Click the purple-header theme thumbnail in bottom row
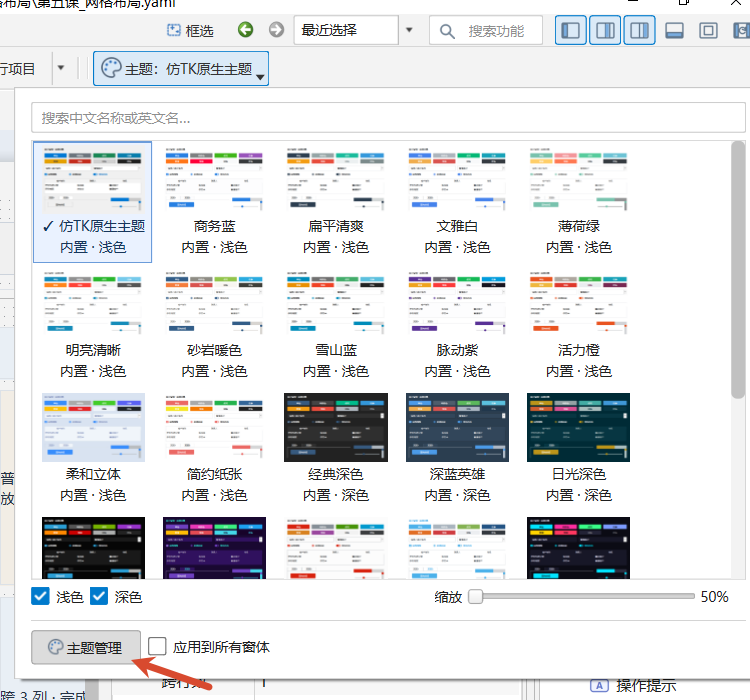This screenshot has height=700, width=750. 214,548
